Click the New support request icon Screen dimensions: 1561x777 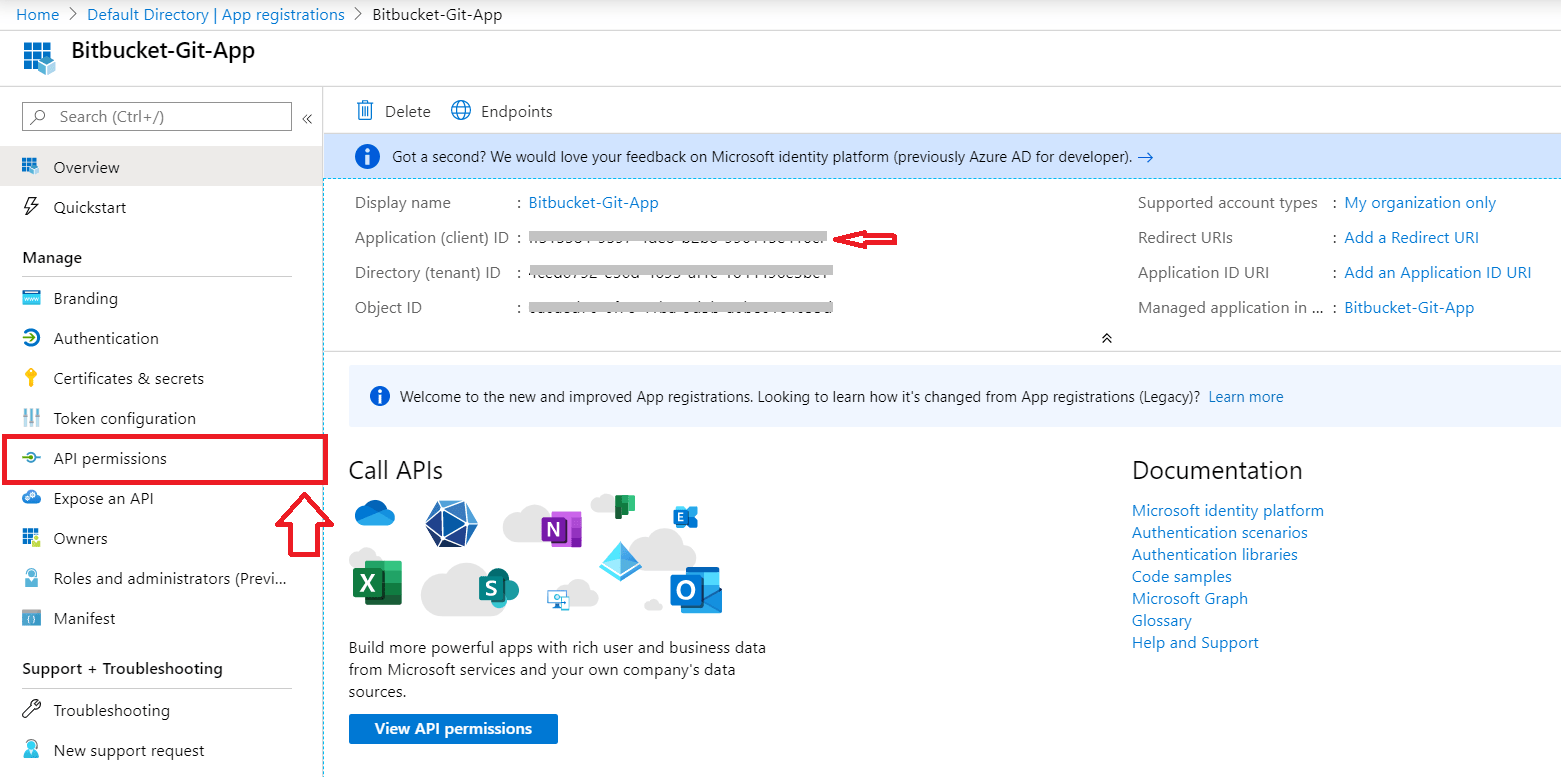[x=31, y=750]
